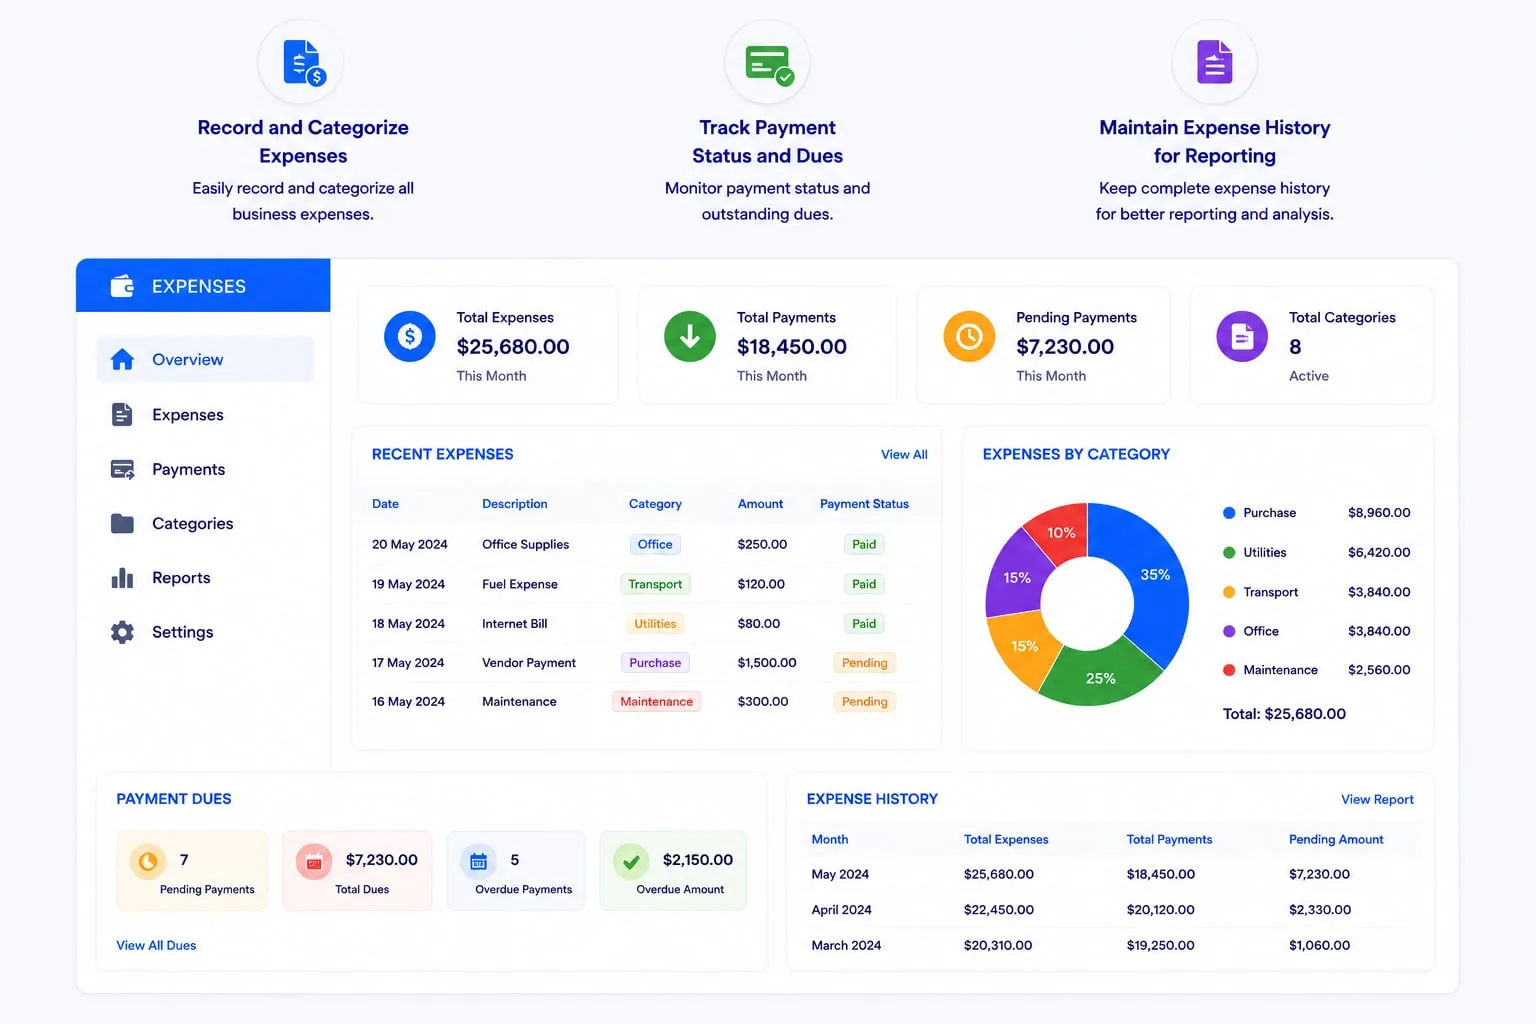Viewport: 1536px width, 1024px height.
Task: Click the 5 Overdue Payments card
Action: [516, 870]
